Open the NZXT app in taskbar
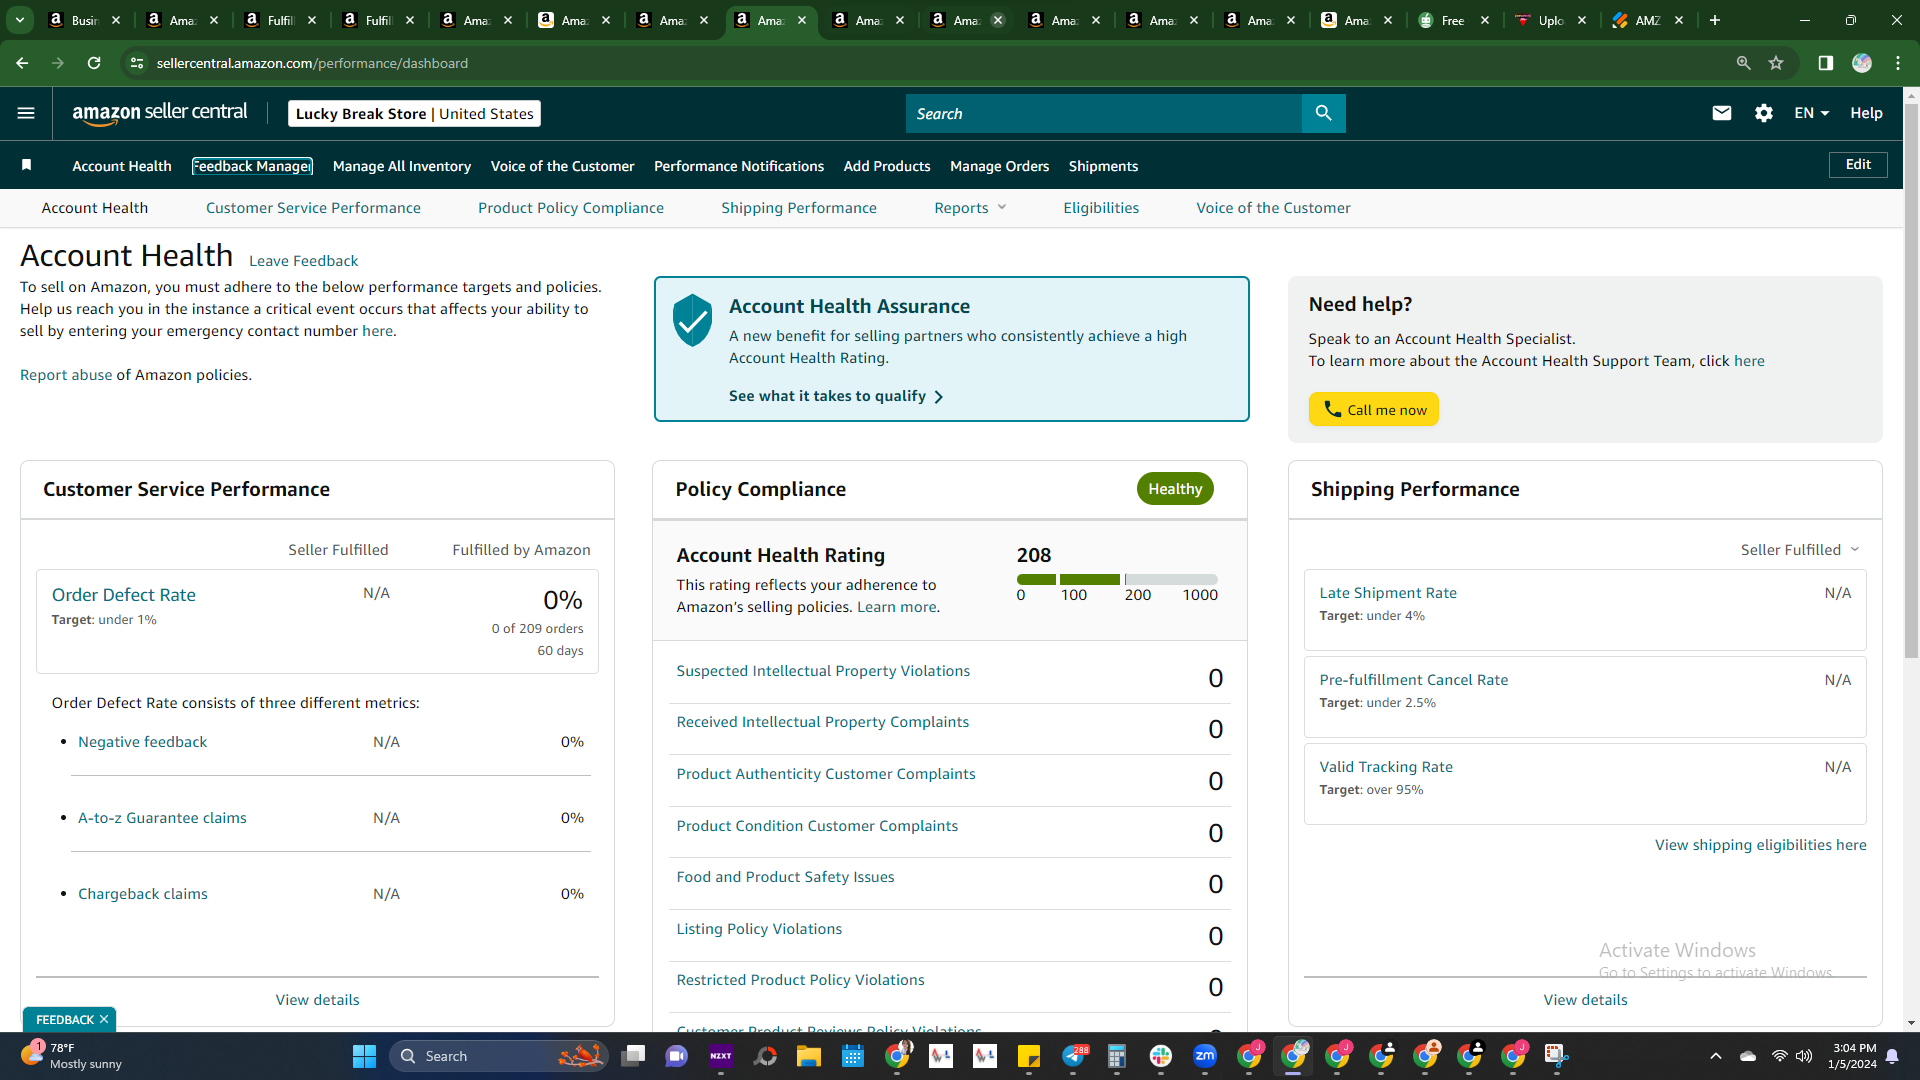Viewport: 1920px width, 1080px height. pyautogui.click(x=721, y=1056)
